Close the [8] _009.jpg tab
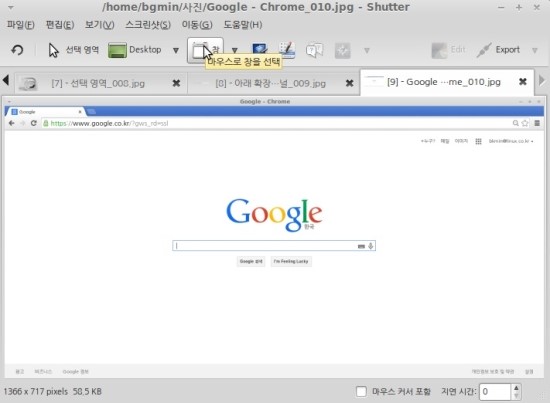The image size is (550, 403). tap(349, 83)
